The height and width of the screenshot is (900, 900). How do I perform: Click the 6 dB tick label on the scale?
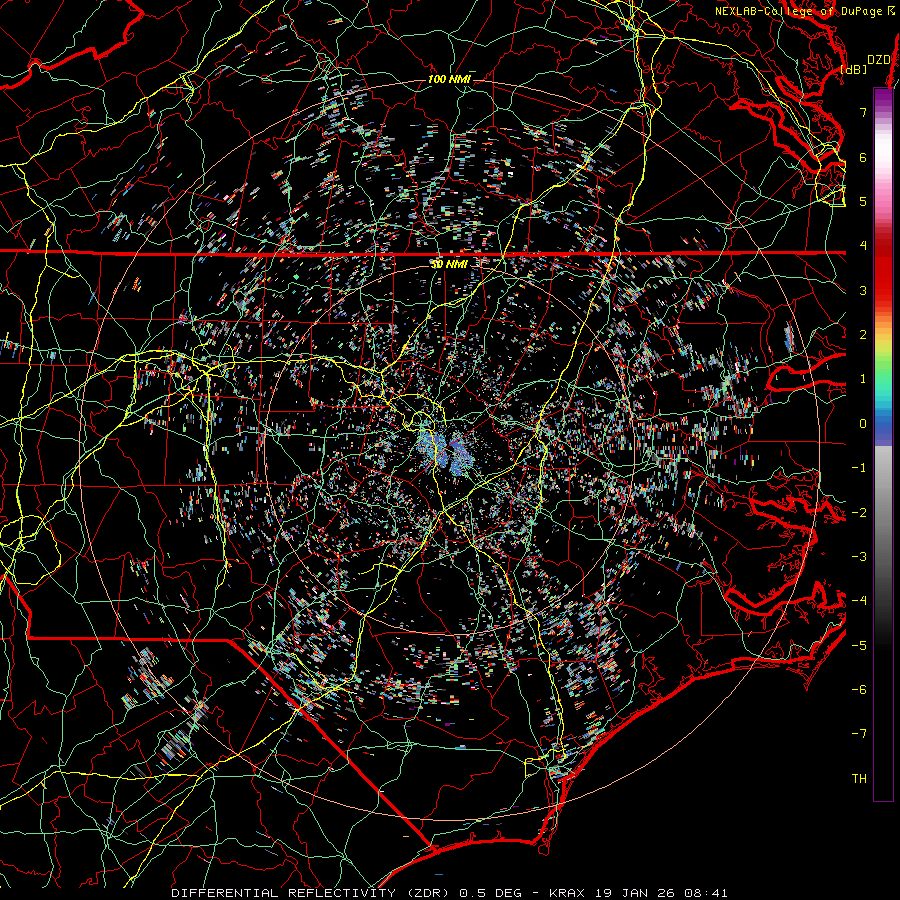tap(863, 157)
